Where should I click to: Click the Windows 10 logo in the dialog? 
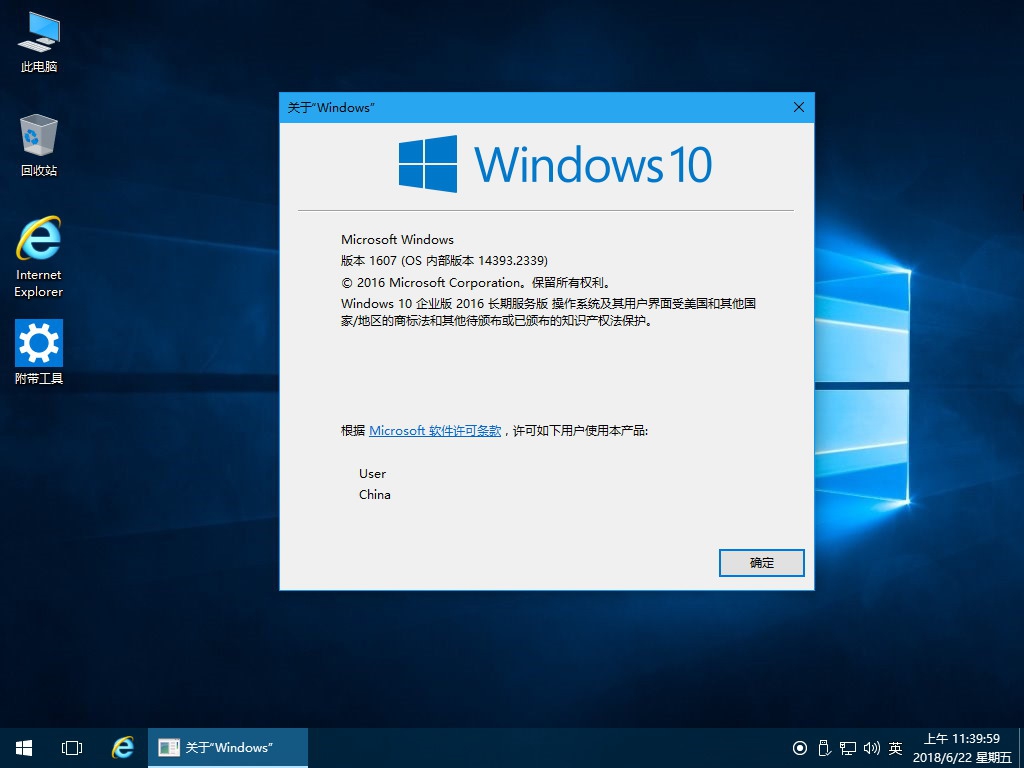(555, 164)
